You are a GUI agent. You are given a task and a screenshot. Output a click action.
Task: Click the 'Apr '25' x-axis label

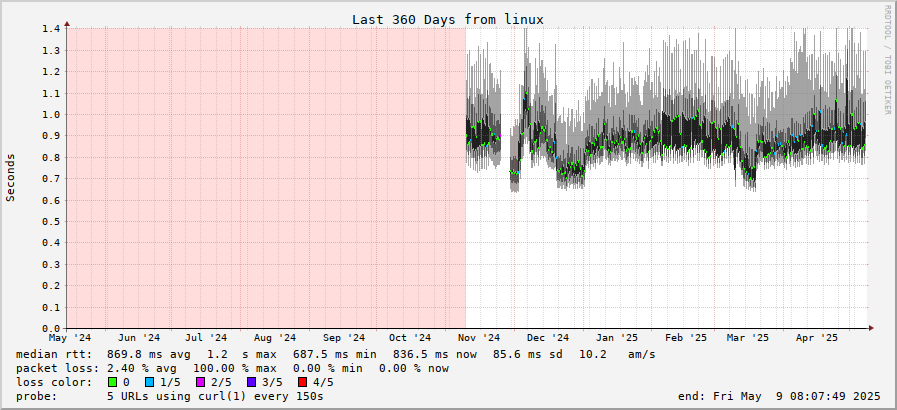coord(817,338)
